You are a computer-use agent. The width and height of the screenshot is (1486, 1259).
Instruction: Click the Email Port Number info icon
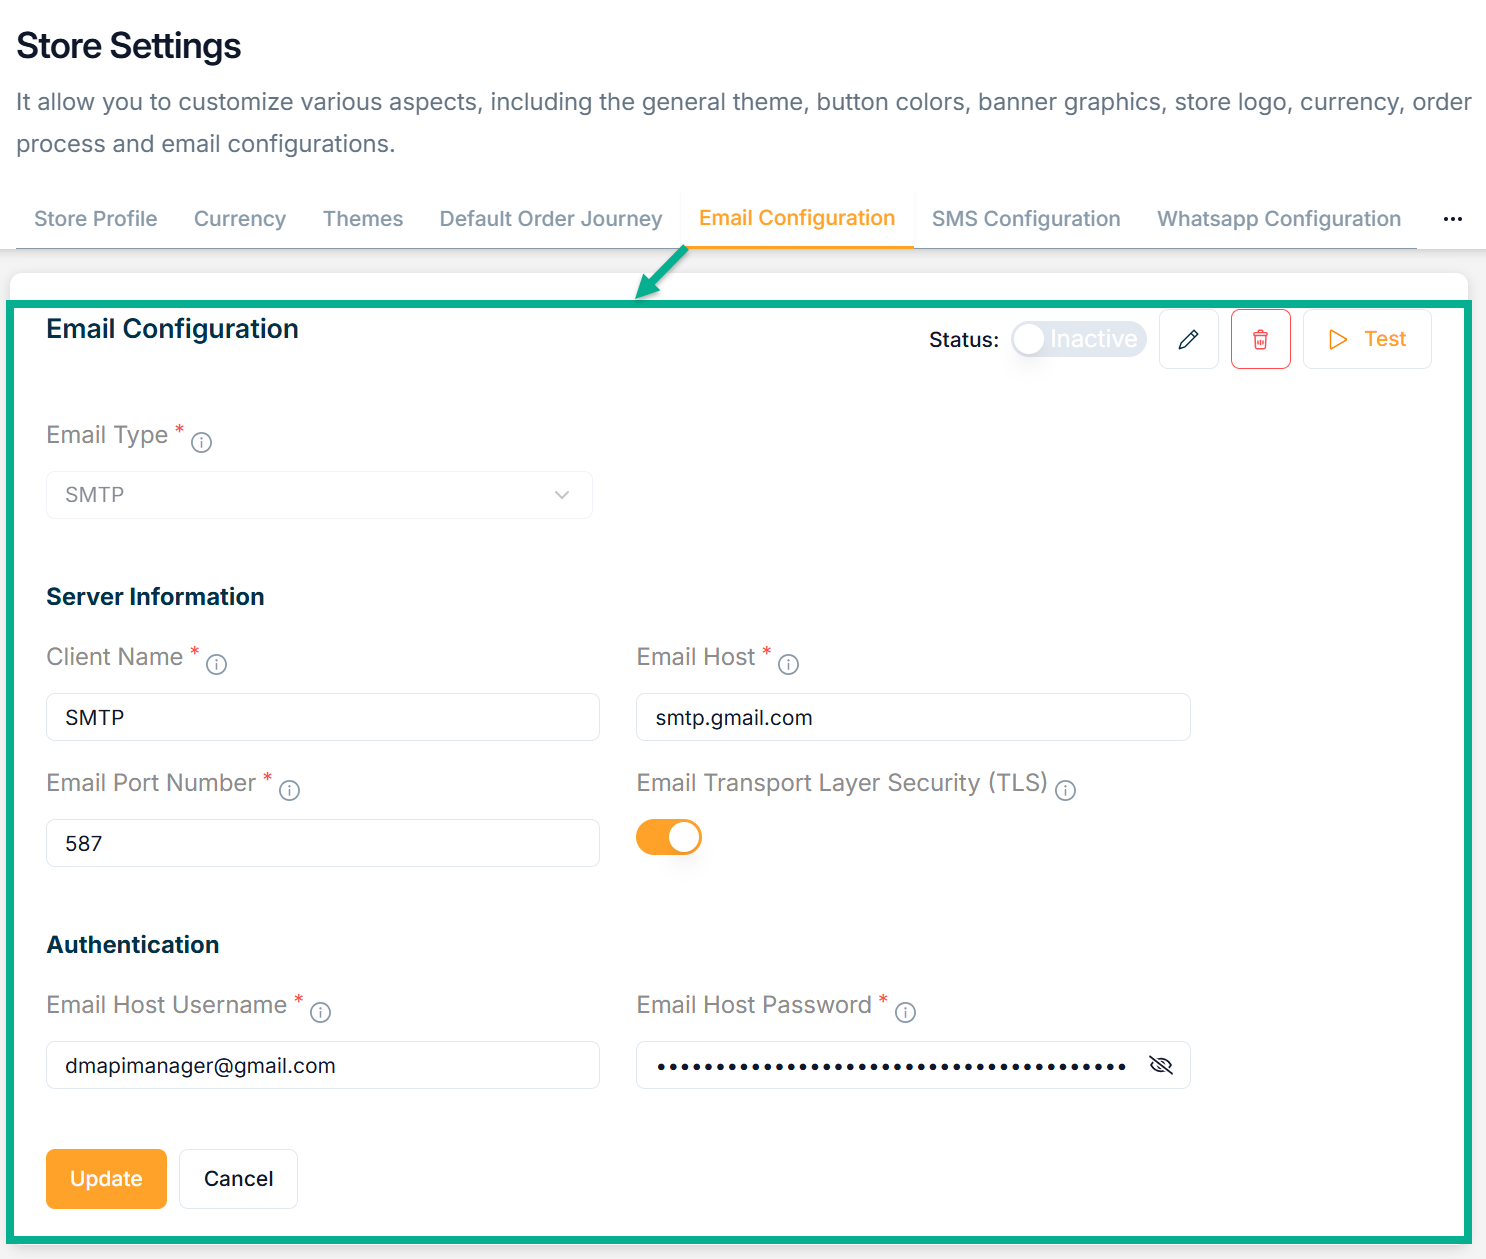pos(289,790)
